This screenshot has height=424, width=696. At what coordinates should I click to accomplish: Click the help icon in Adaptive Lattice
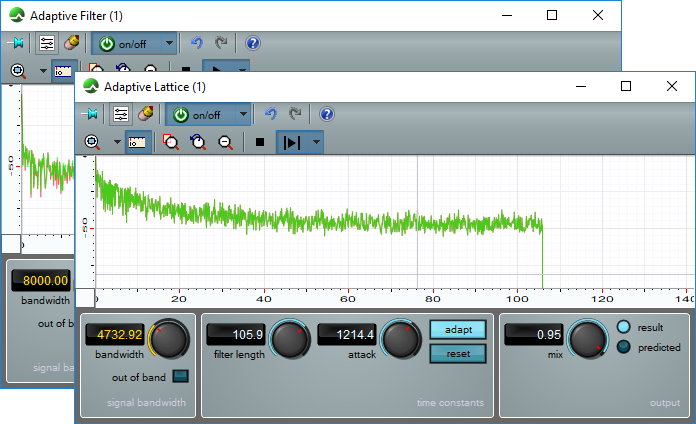326,114
